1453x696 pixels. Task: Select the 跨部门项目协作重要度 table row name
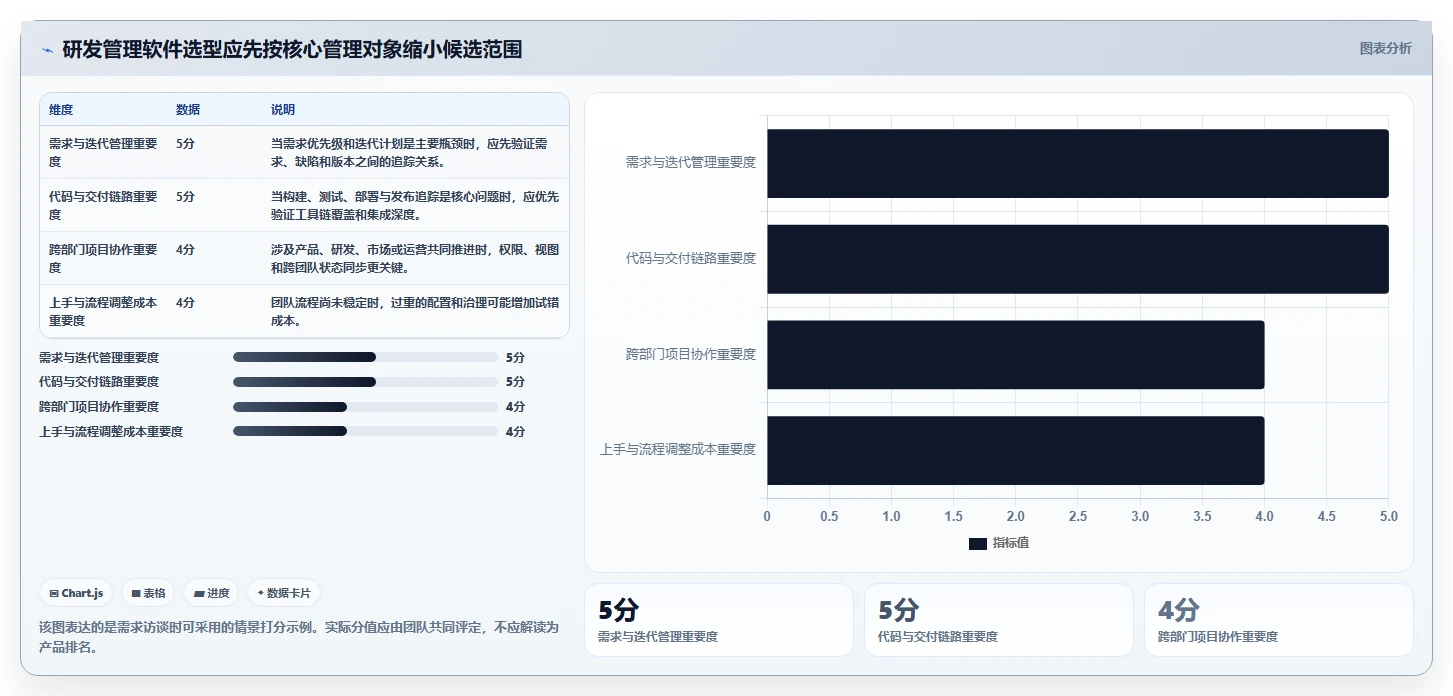point(103,258)
